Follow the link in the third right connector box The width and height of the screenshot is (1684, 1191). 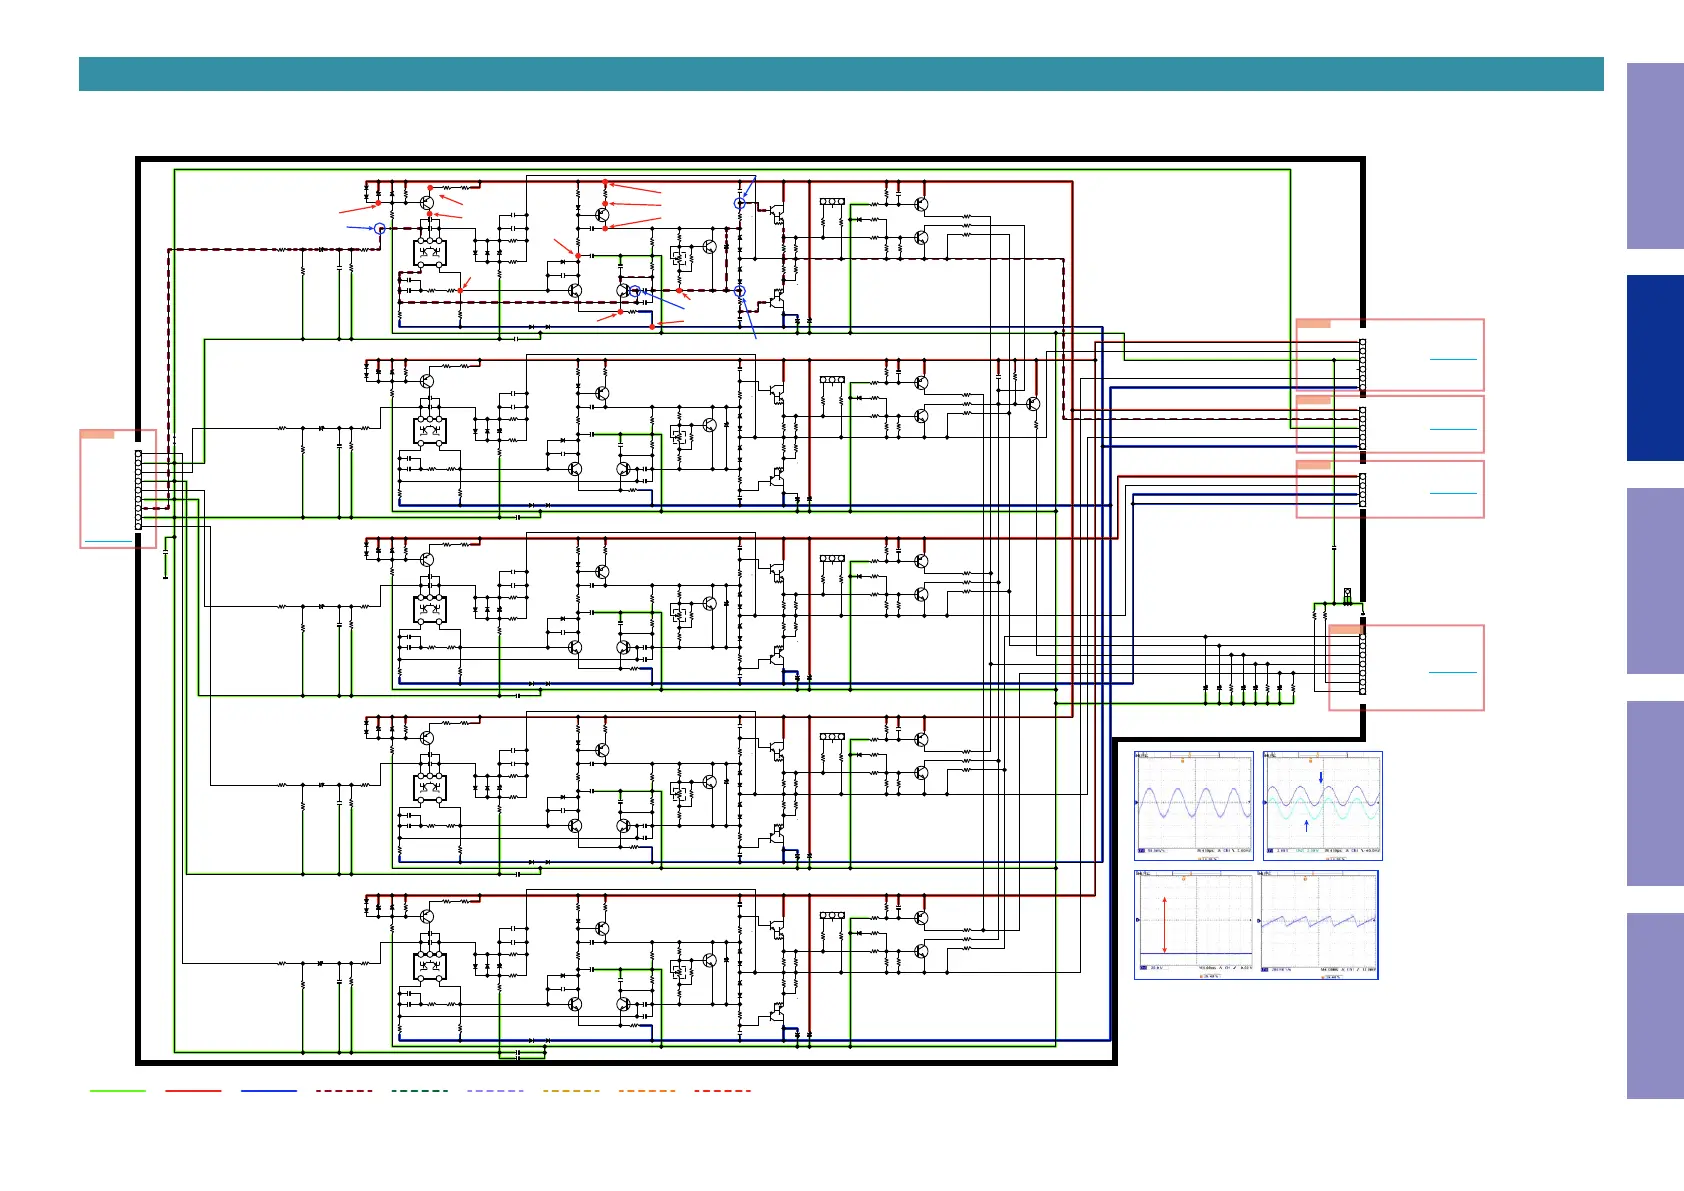1453,493
